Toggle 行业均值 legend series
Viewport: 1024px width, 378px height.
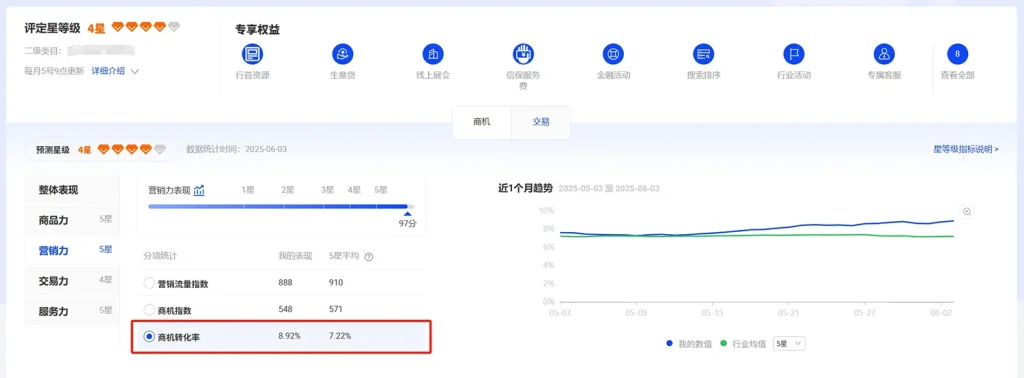click(x=743, y=343)
